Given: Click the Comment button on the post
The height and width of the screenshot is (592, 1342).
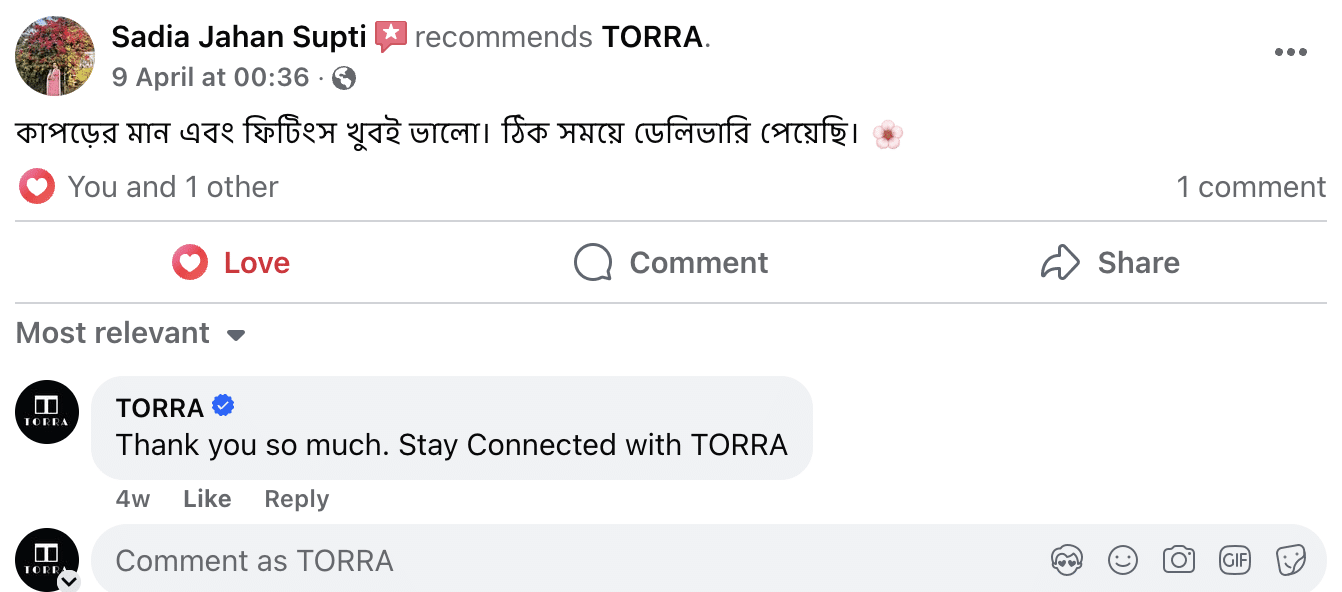Looking at the screenshot, I should (671, 263).
